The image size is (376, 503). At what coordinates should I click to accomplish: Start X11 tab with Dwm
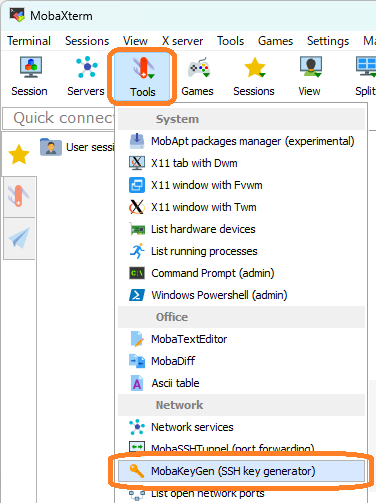point(241,163)
